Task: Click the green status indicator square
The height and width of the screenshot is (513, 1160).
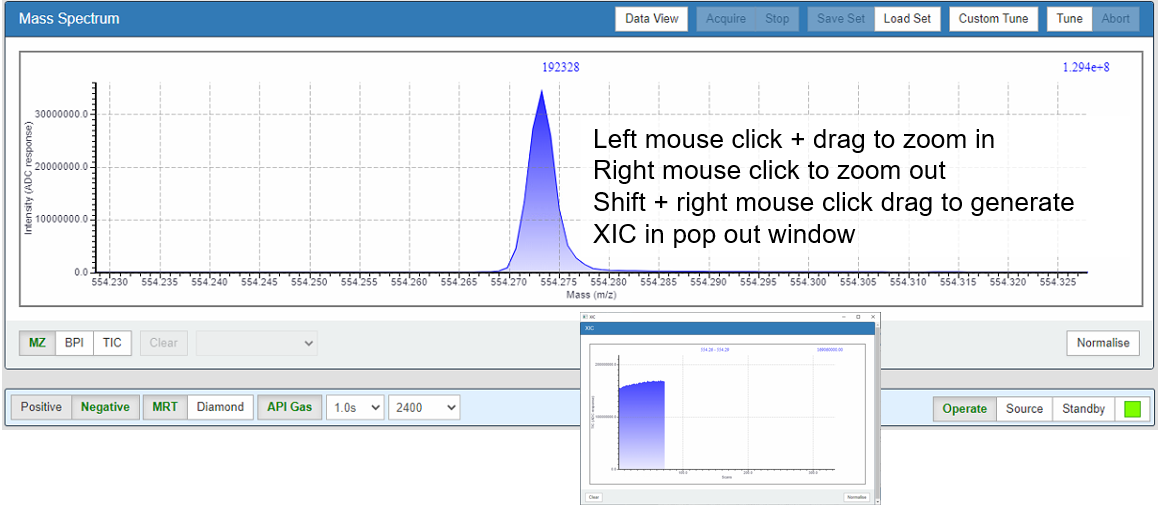Action: click(1132, 409)
